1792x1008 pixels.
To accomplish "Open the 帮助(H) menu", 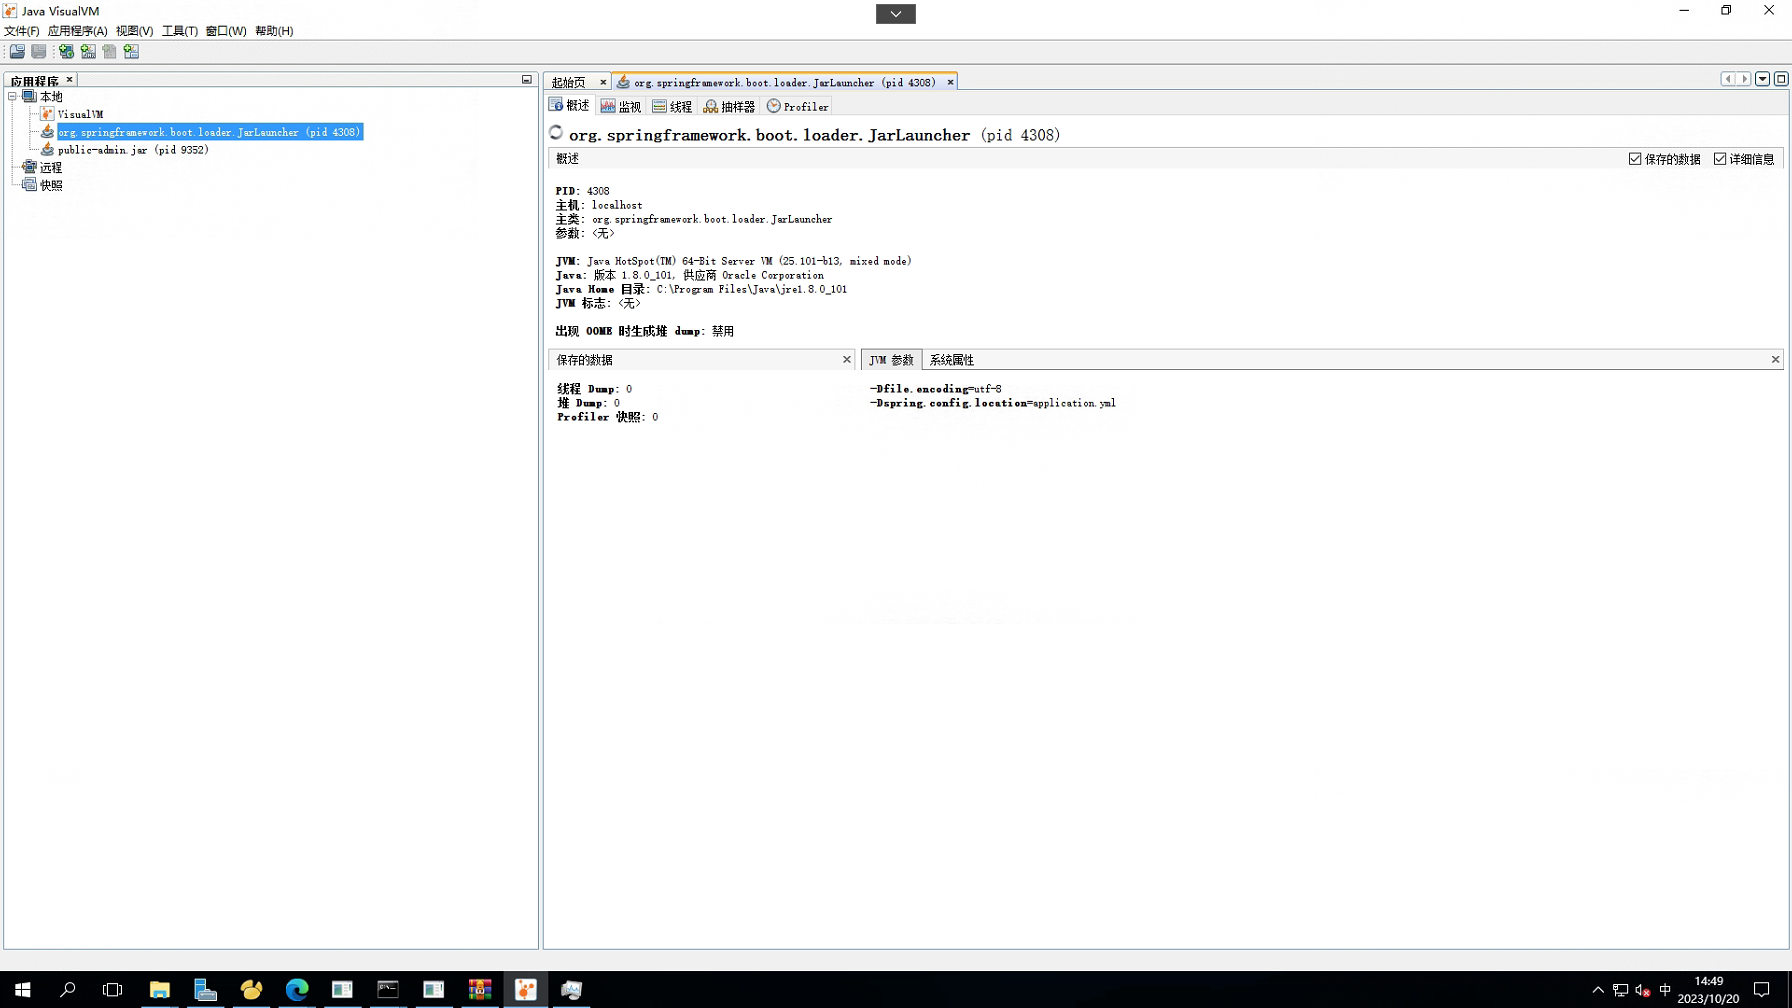I will pos(274,31).
